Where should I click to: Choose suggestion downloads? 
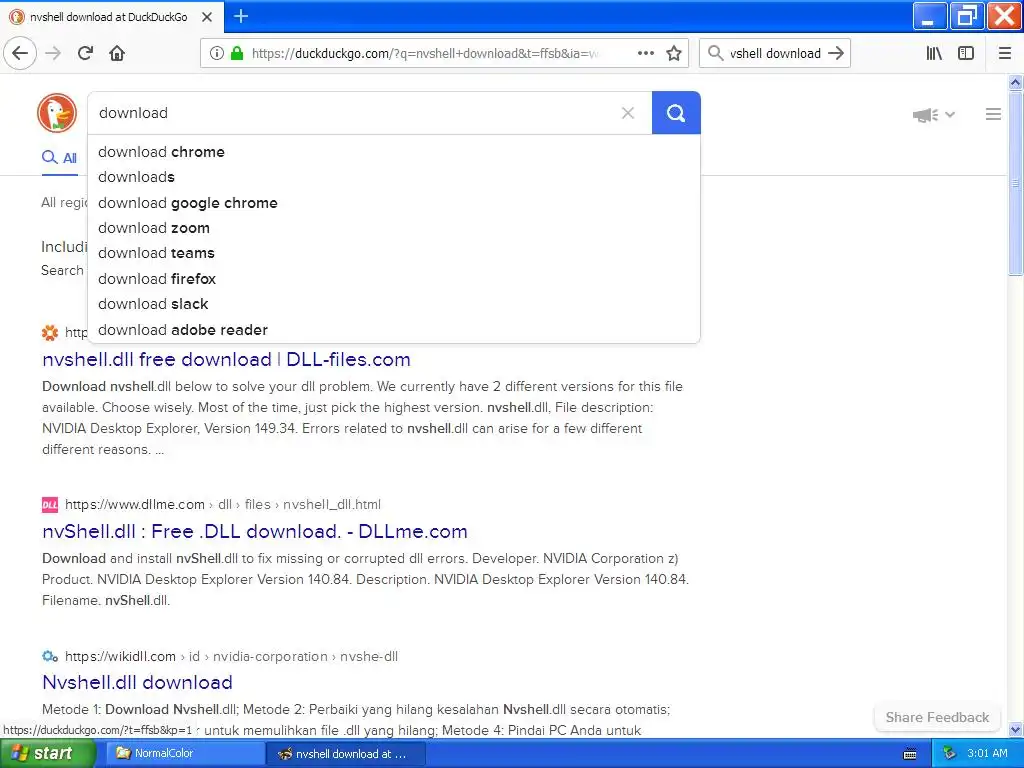(394, 177)
